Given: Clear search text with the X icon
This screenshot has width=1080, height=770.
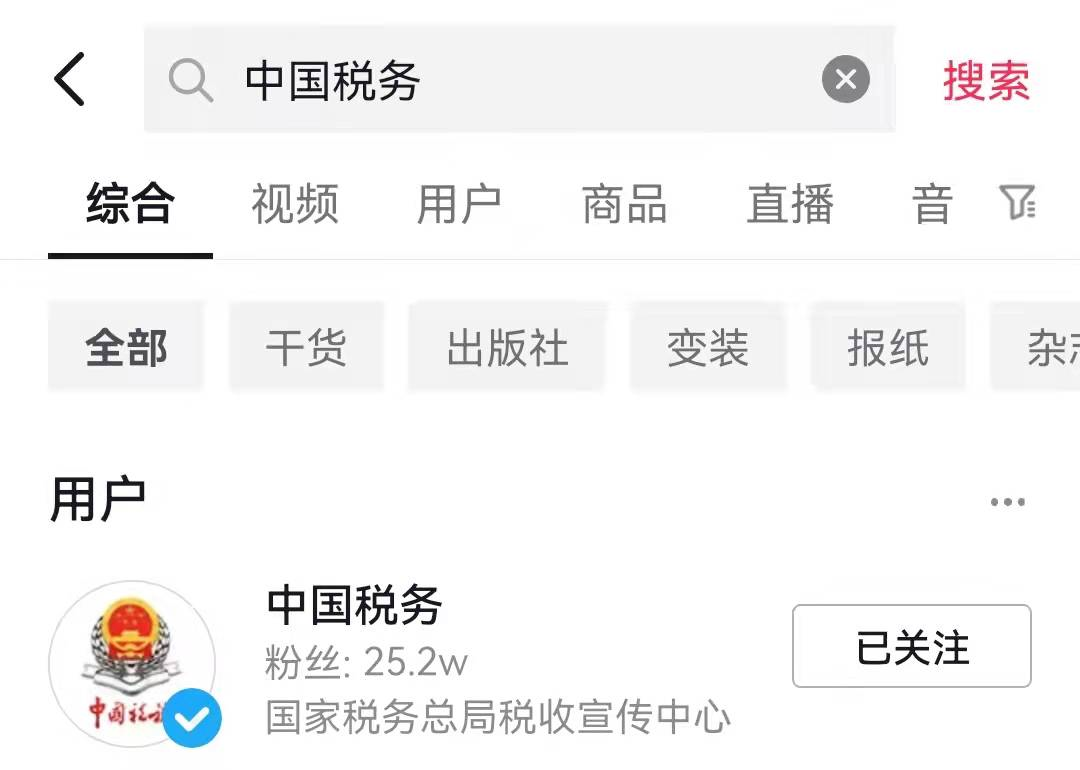Looking at the screenshot, I should (x=846, y=79).
